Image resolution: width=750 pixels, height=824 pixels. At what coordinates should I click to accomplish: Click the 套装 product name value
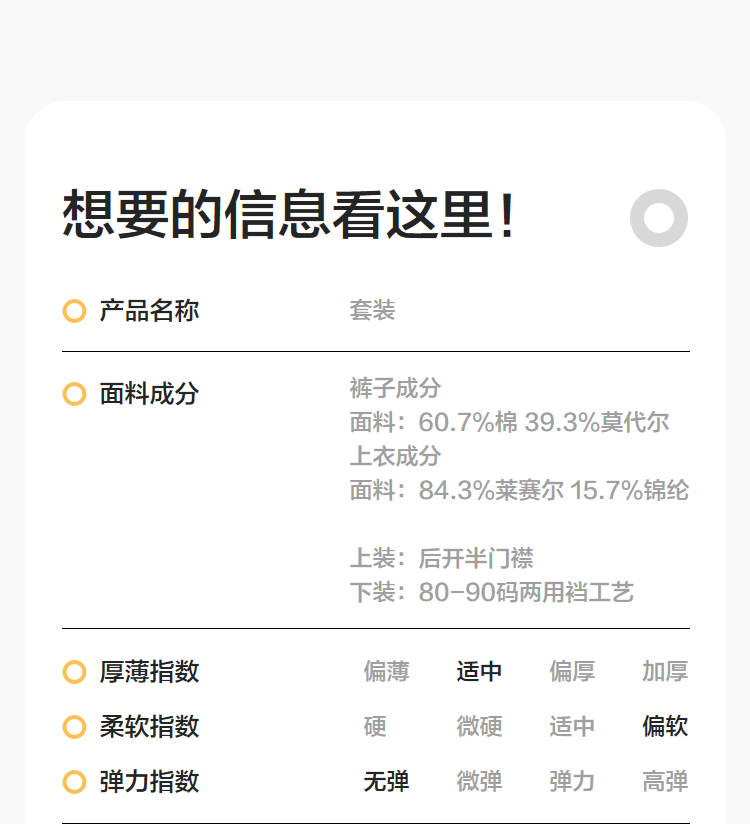pos(372,311)
